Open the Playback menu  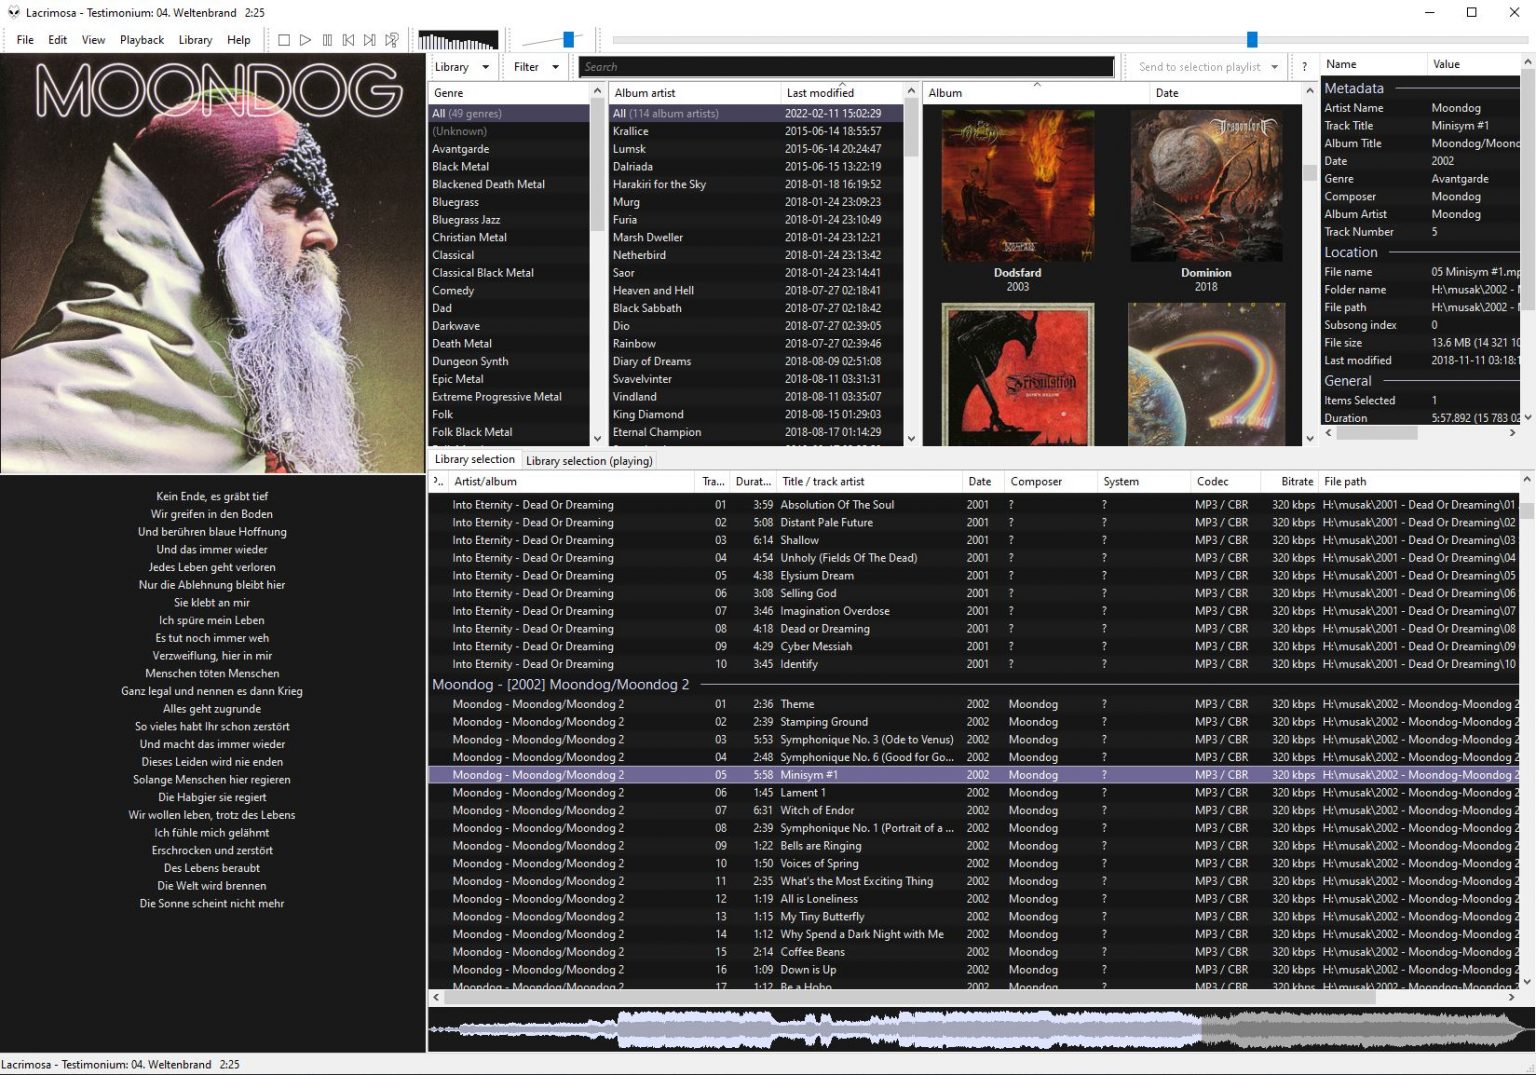click(x=141, y=40)
